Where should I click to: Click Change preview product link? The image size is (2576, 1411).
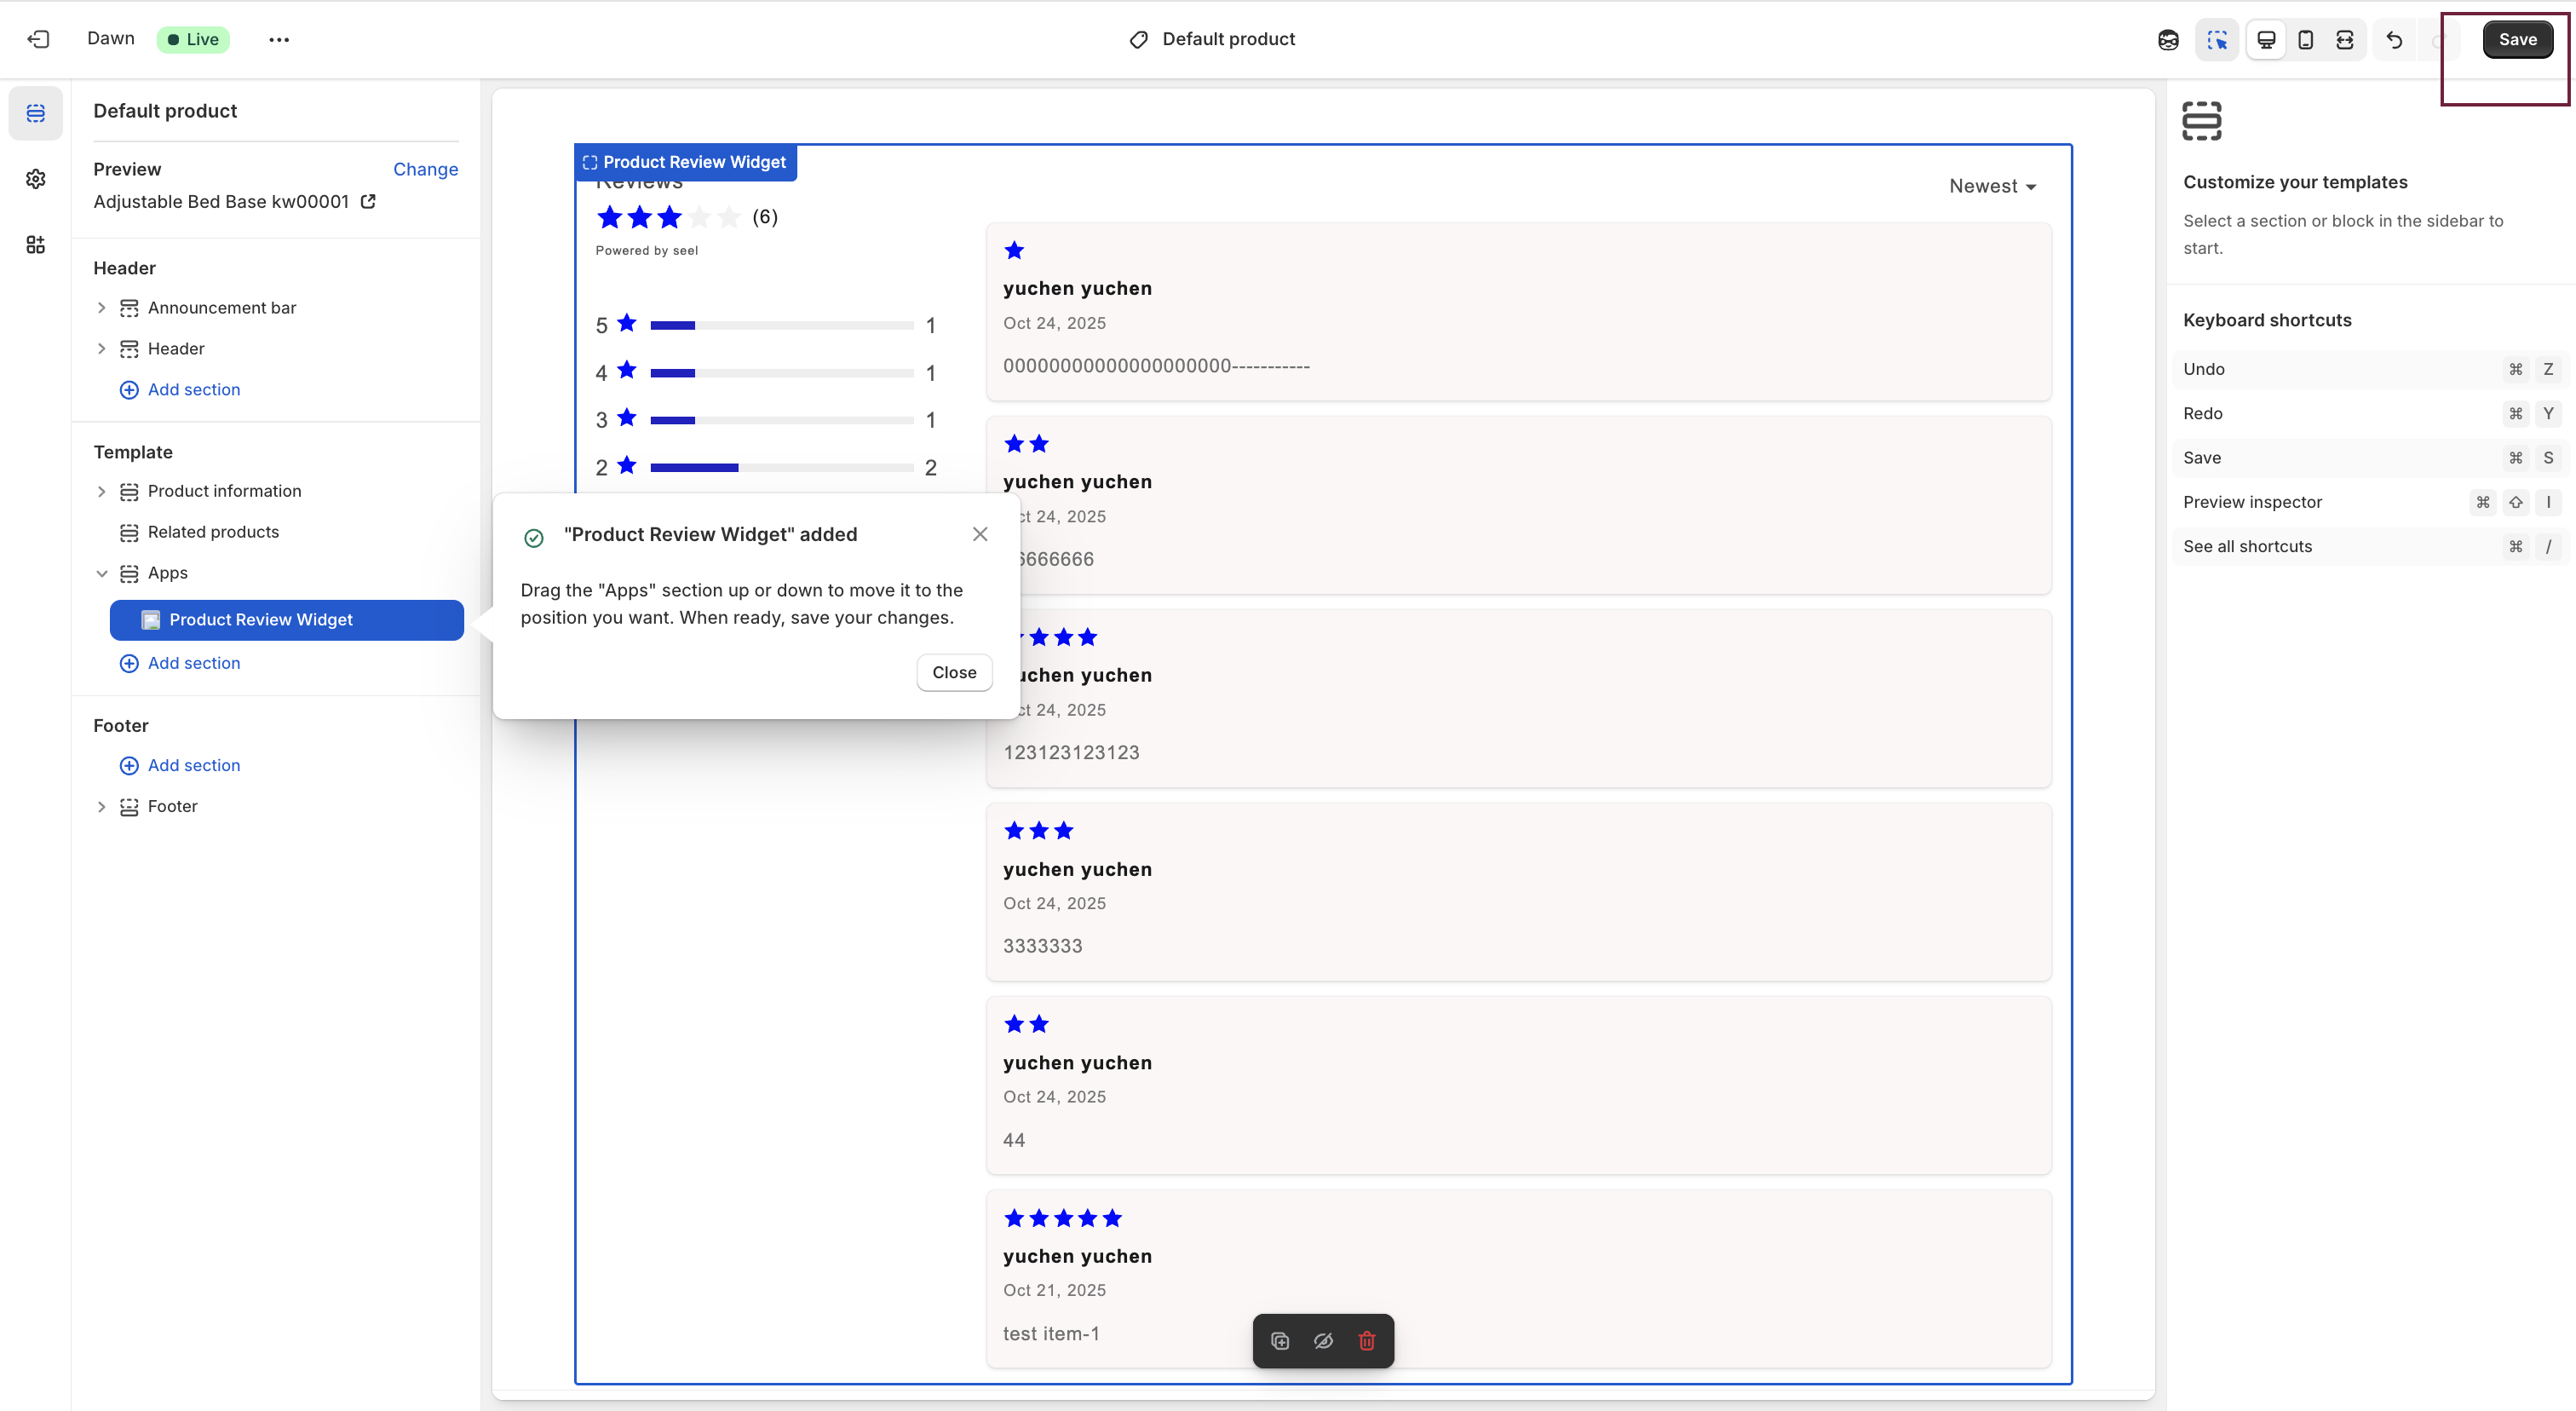(425, 169)
